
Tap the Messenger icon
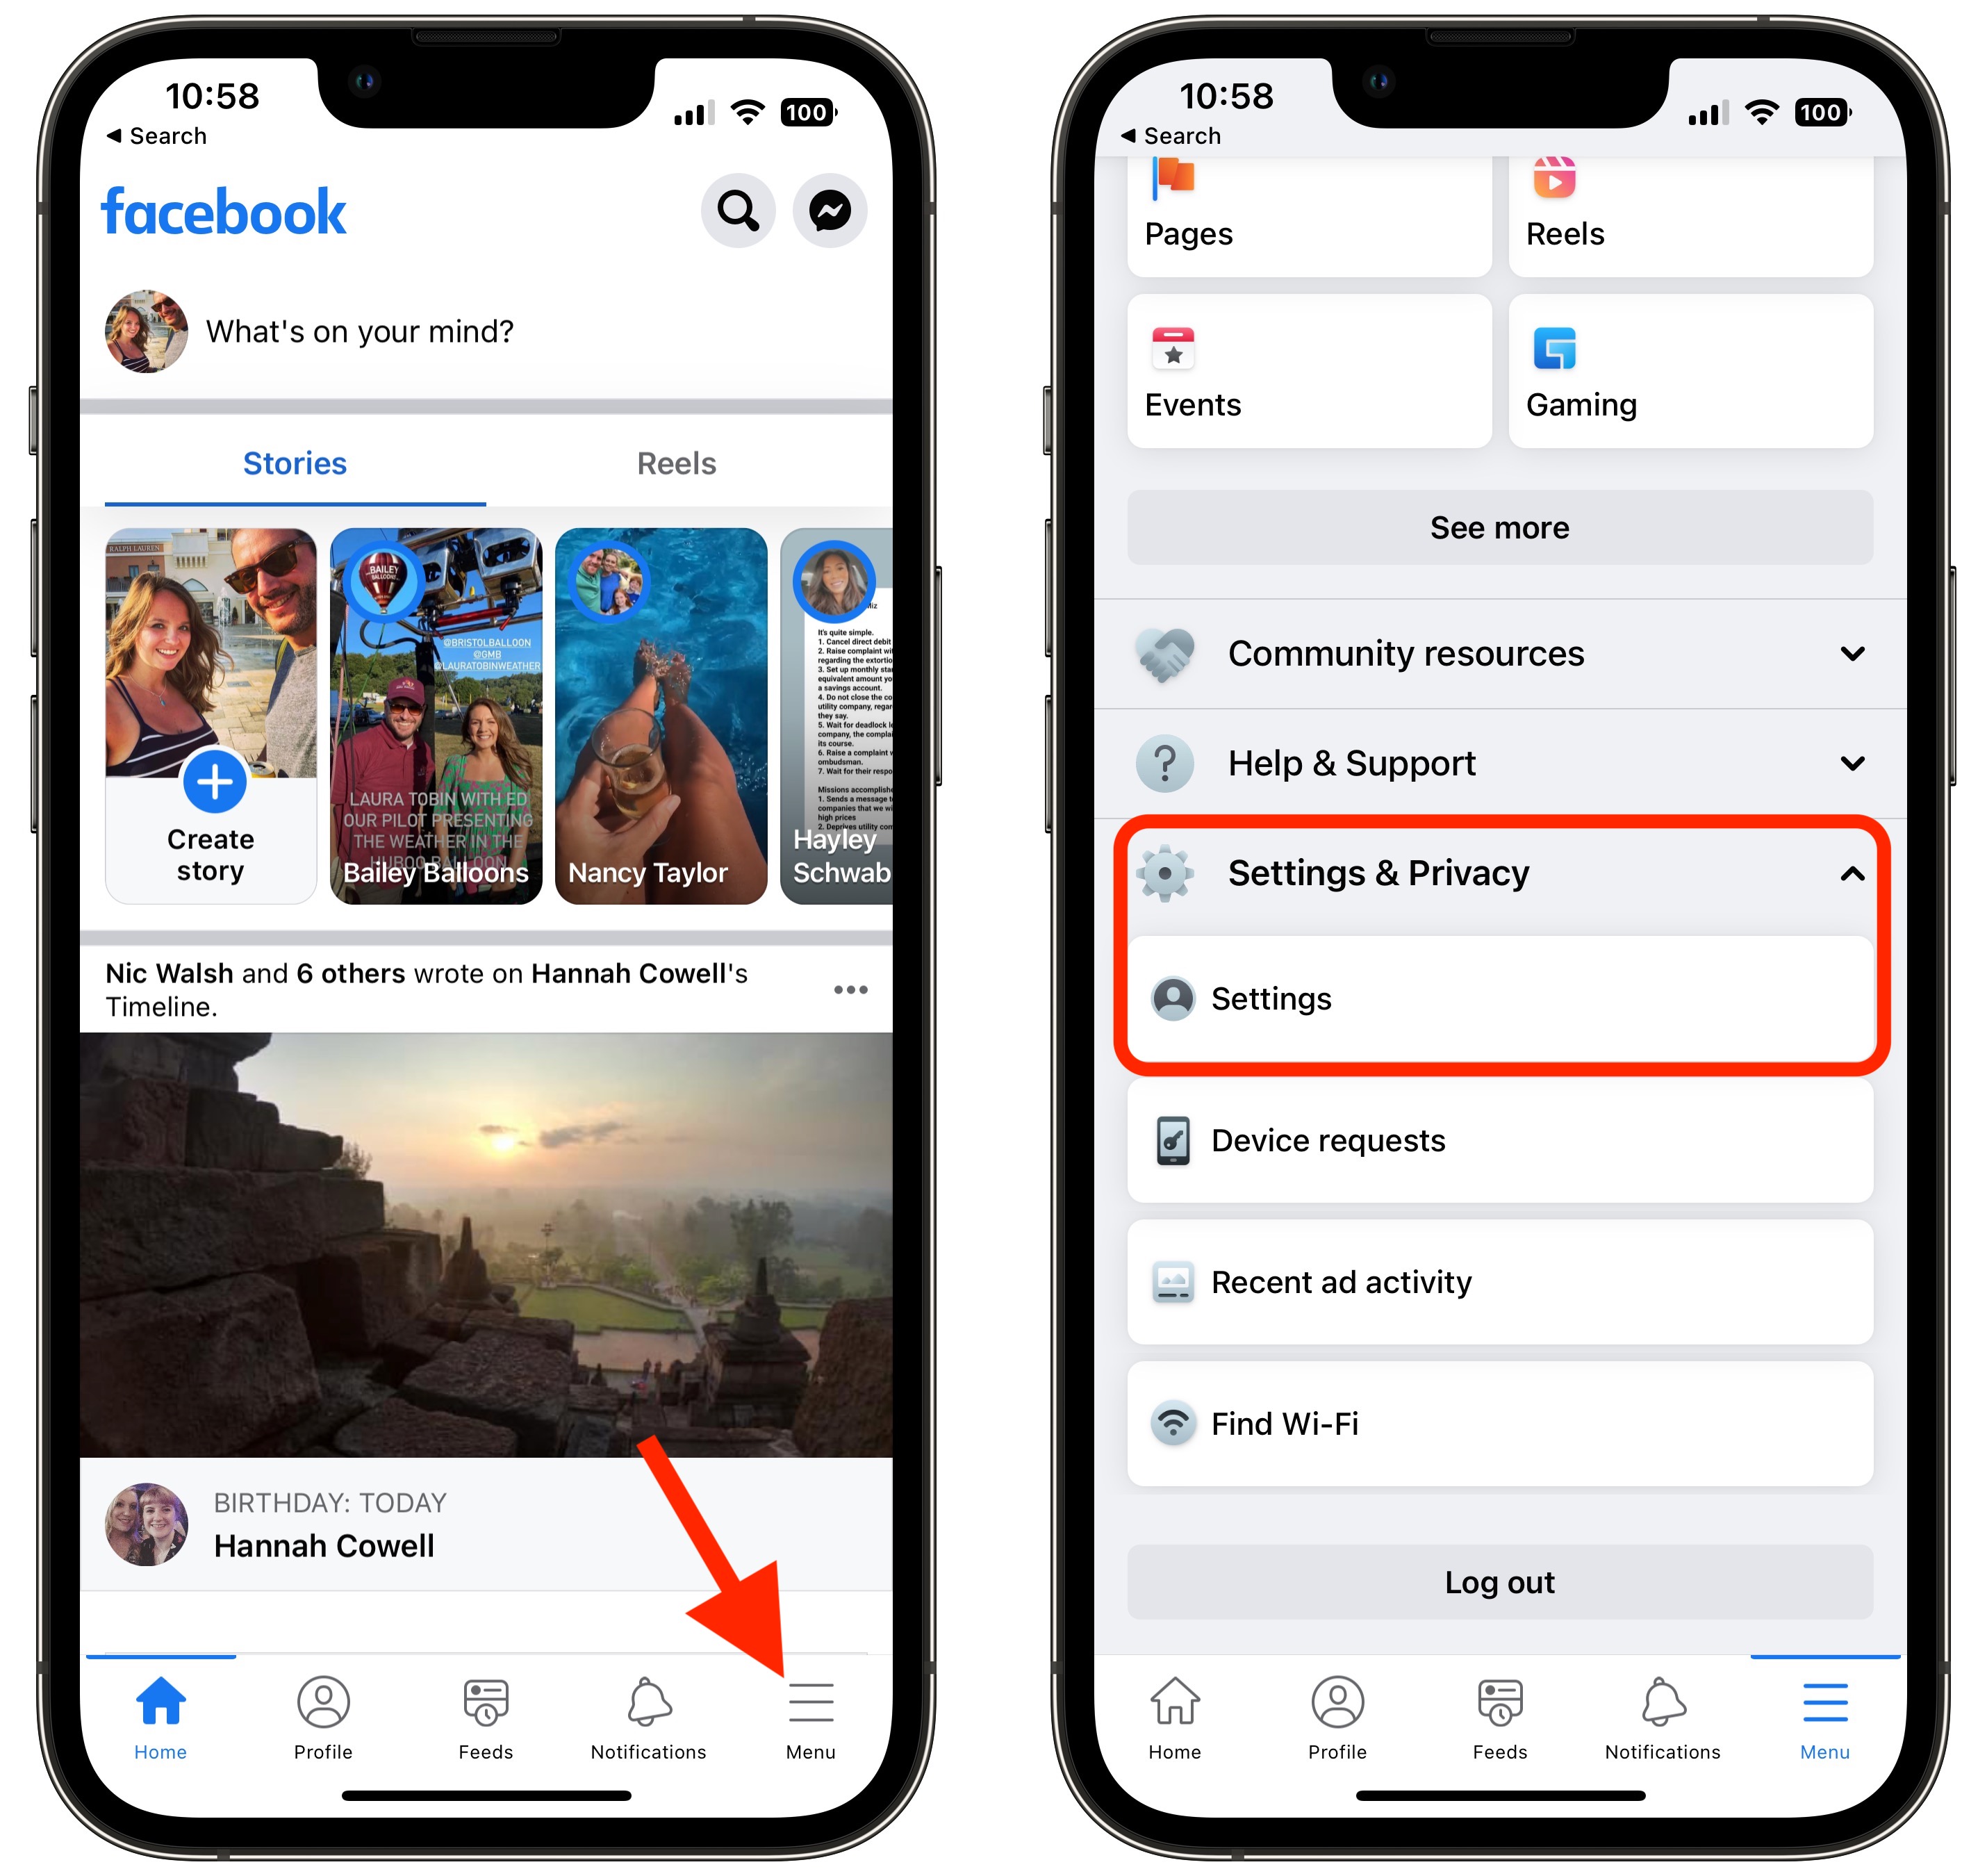pos(830,210)
